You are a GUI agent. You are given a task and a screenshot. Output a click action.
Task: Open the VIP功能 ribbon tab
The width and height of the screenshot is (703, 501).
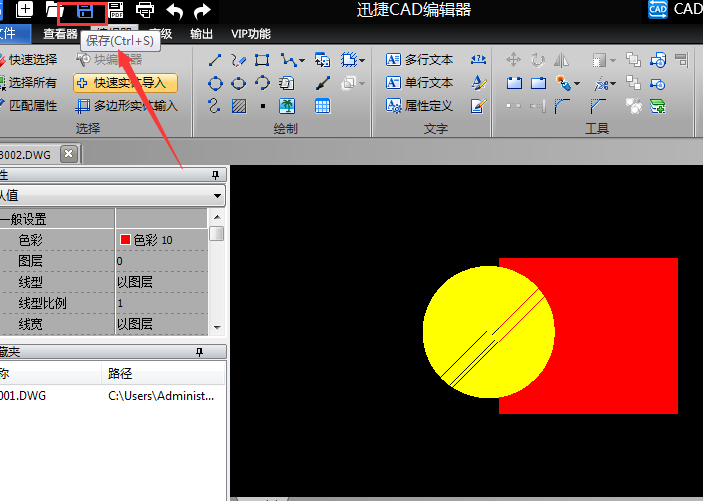click(251, 34)
